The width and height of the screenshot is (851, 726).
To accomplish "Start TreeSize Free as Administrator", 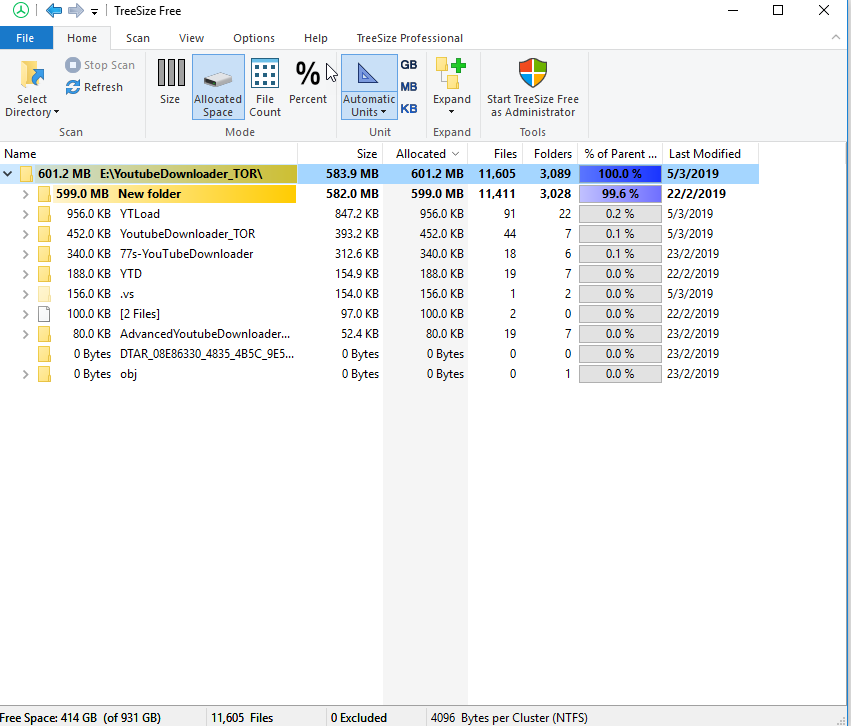I will tap(533, 87).
